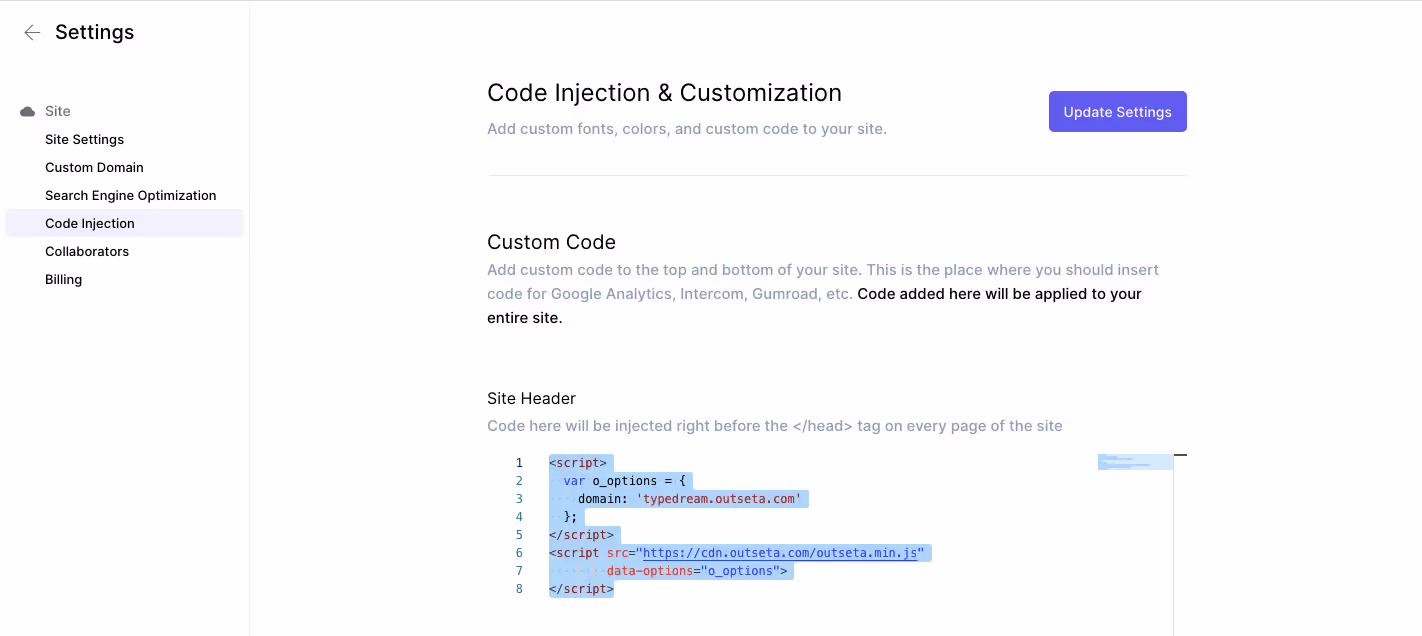Click line number 8 in editor
Screen dimensions: 1422x636
tap(519, 589)
